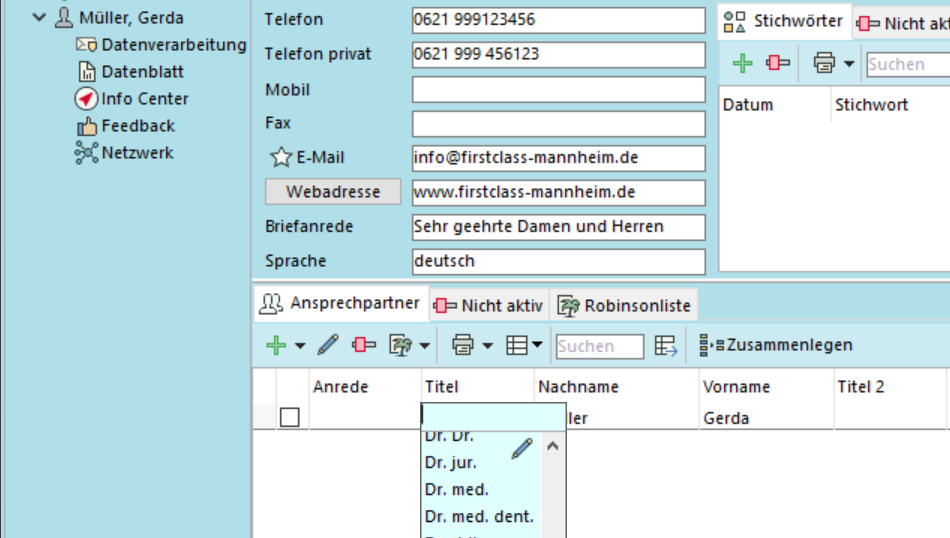This screenshot has width=950, height=538.
Task: Click the print icon in Stichwörter toolbar
Action: [x=824, y=64]
